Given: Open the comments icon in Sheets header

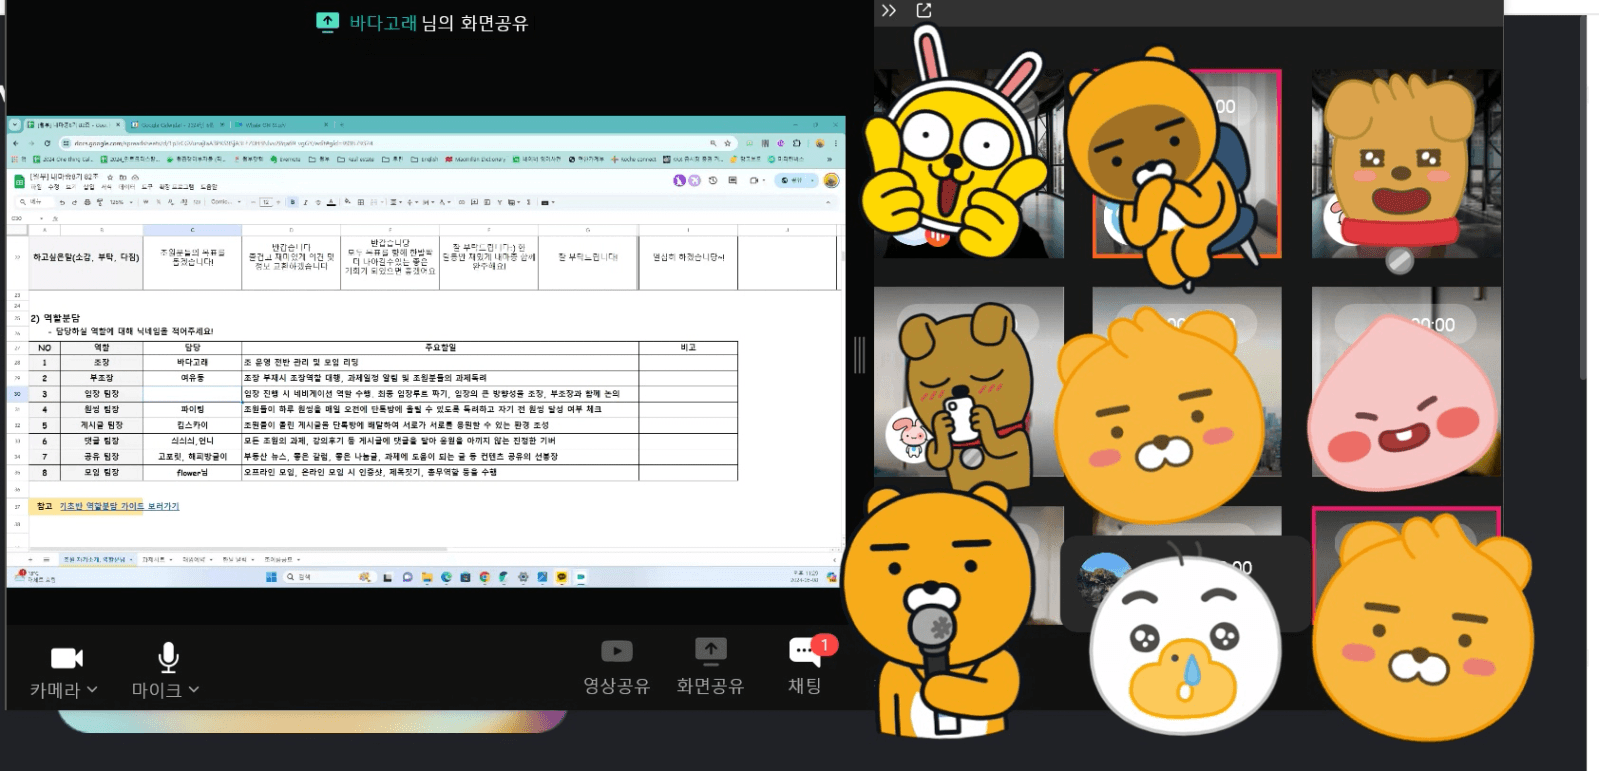Looking at the screenshot, I should pos(732,180).
